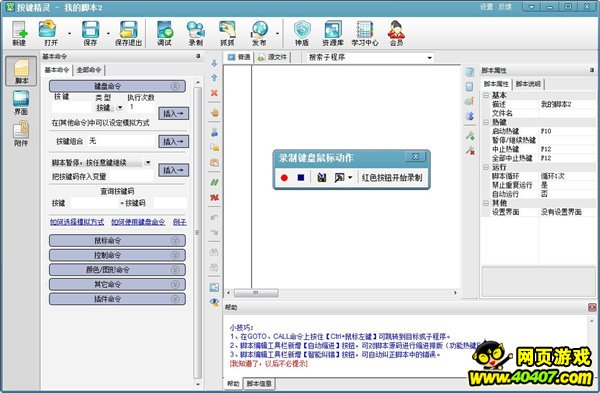Click 设置 in the title bar
The width and height of the screenshot is (600, 393).
[486, 7]
